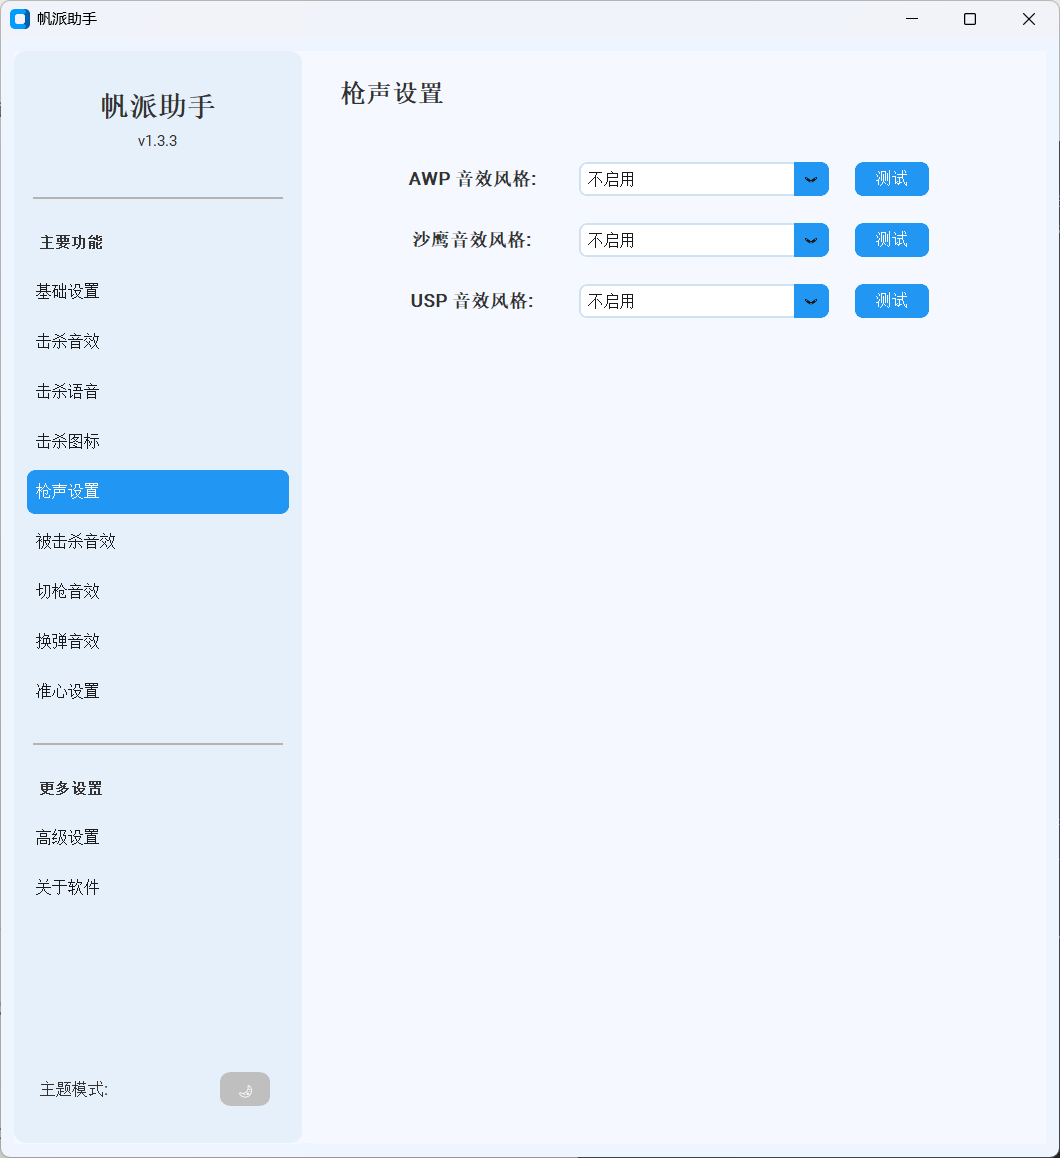
Task: Open the USP 音效风格 dropdown
Action: pos(690,301)
